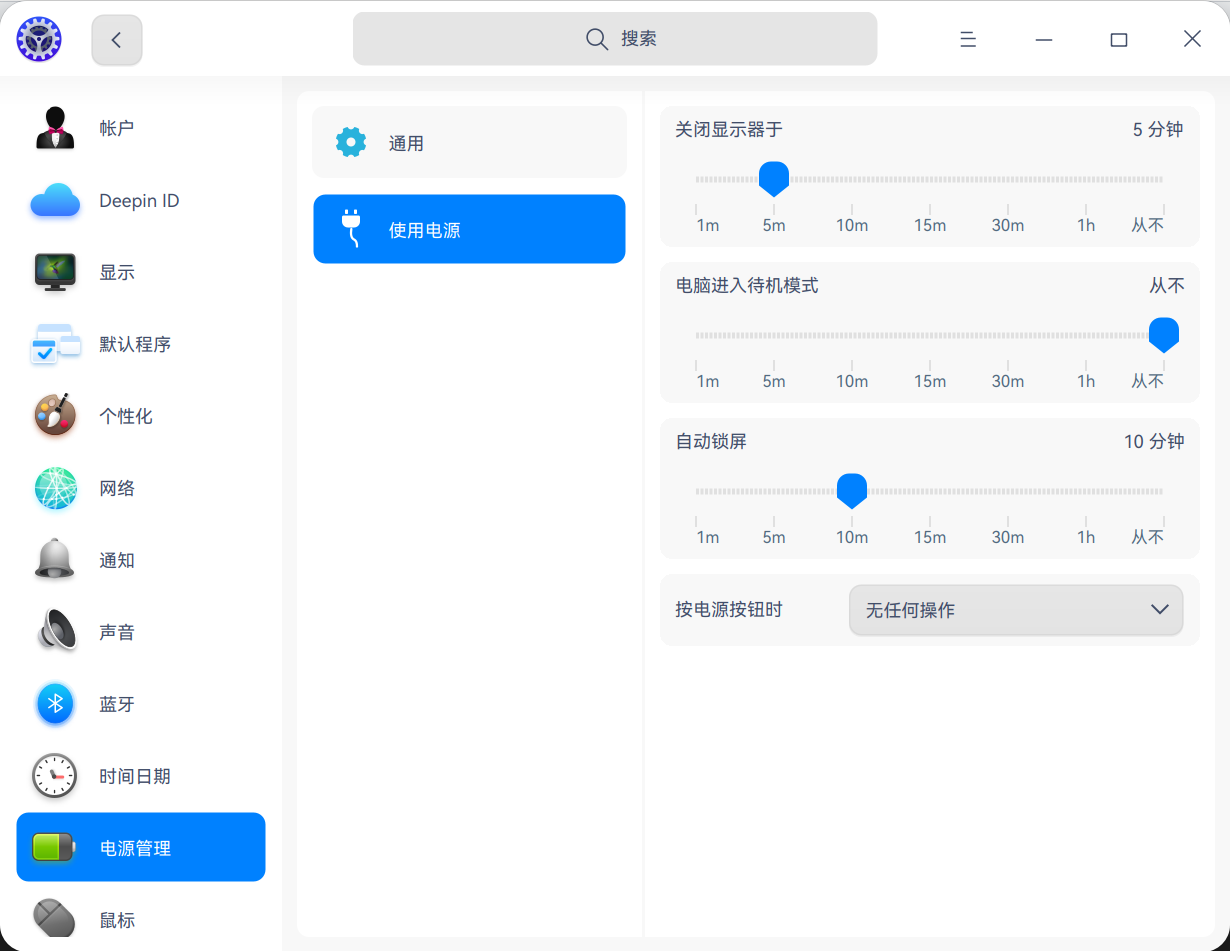
Task: Click inside the 搜索 search field
Action: pyautogui.click(x=615, y=39)
